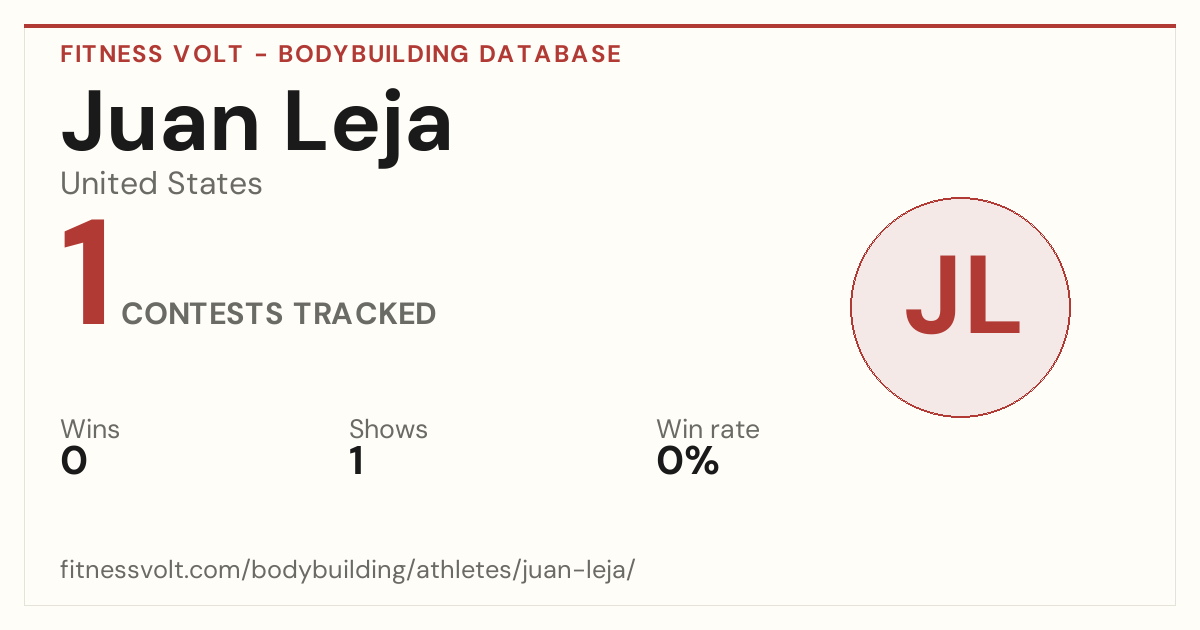Select the athlete name Juan Leja
This screenshot has height=630, width=1200.
[257, 124]
